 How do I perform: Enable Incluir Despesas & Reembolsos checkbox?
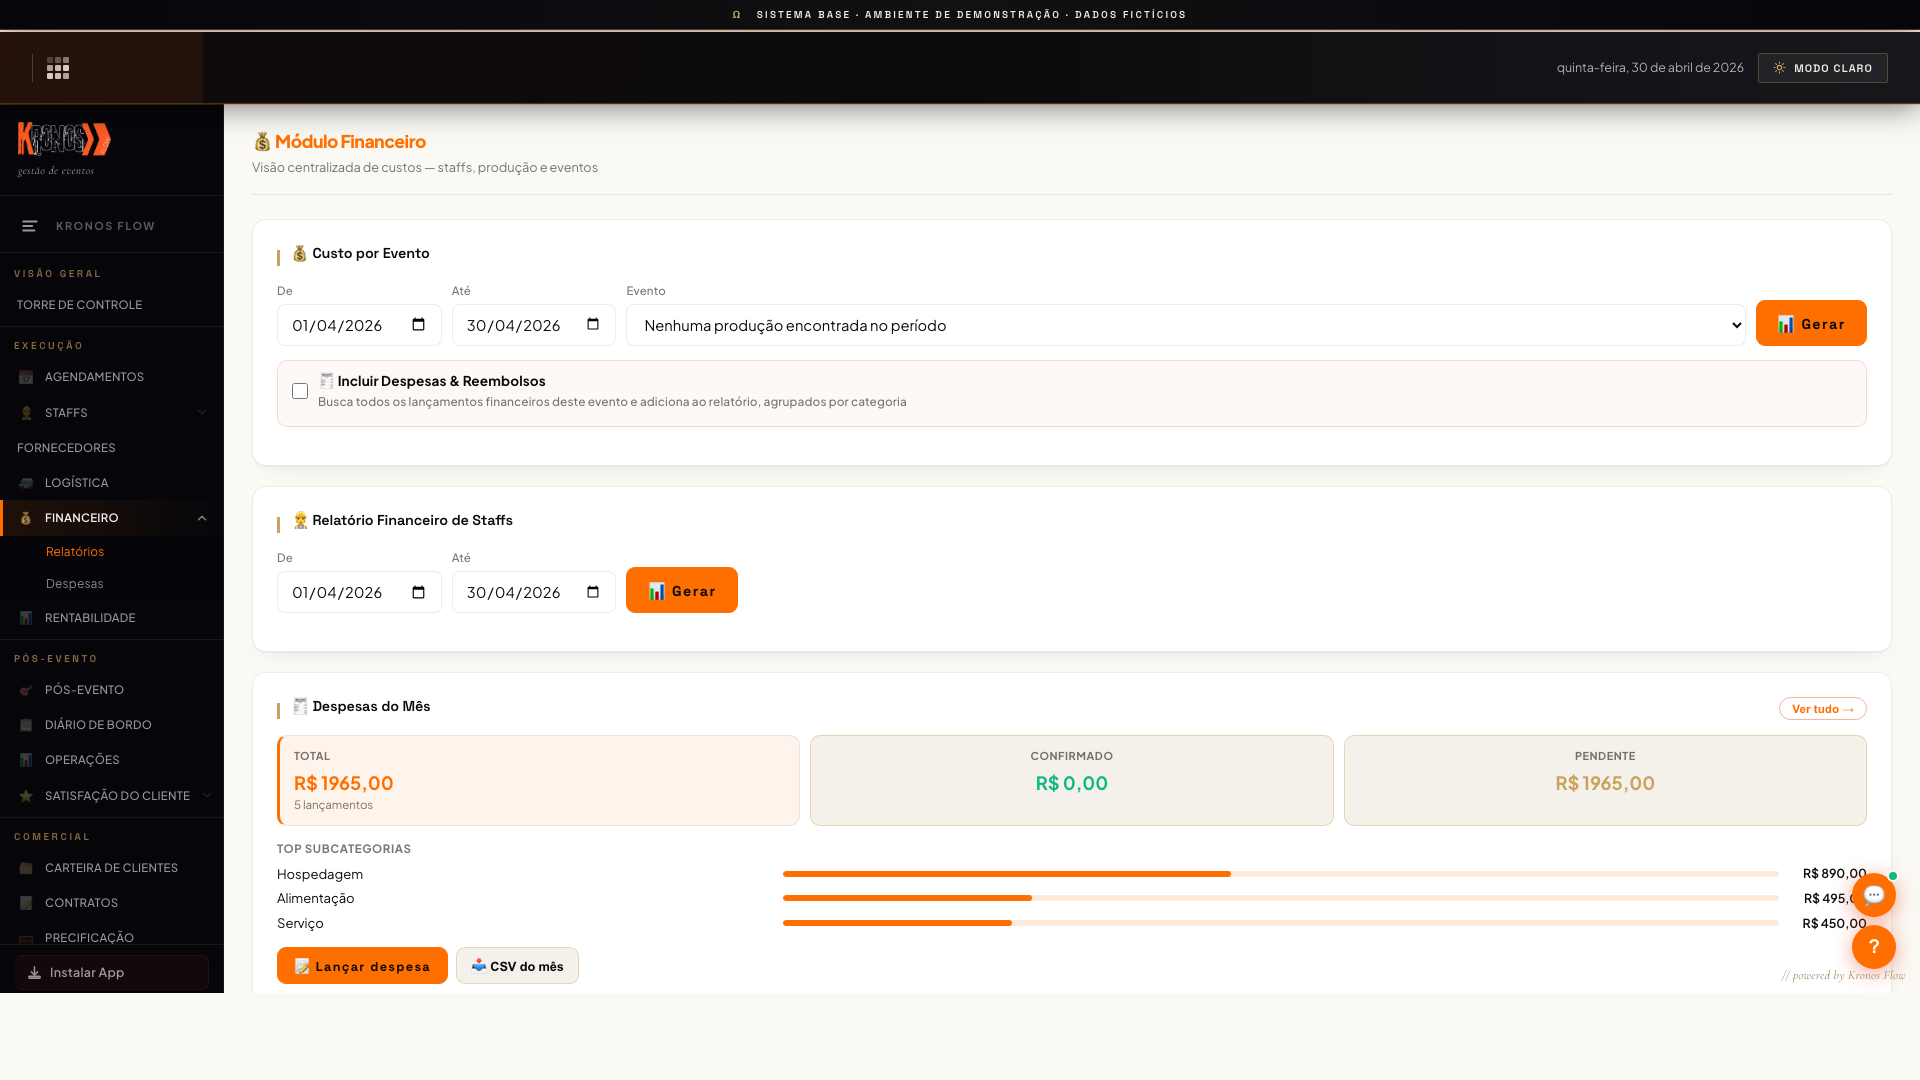click(x=300, y=391)
